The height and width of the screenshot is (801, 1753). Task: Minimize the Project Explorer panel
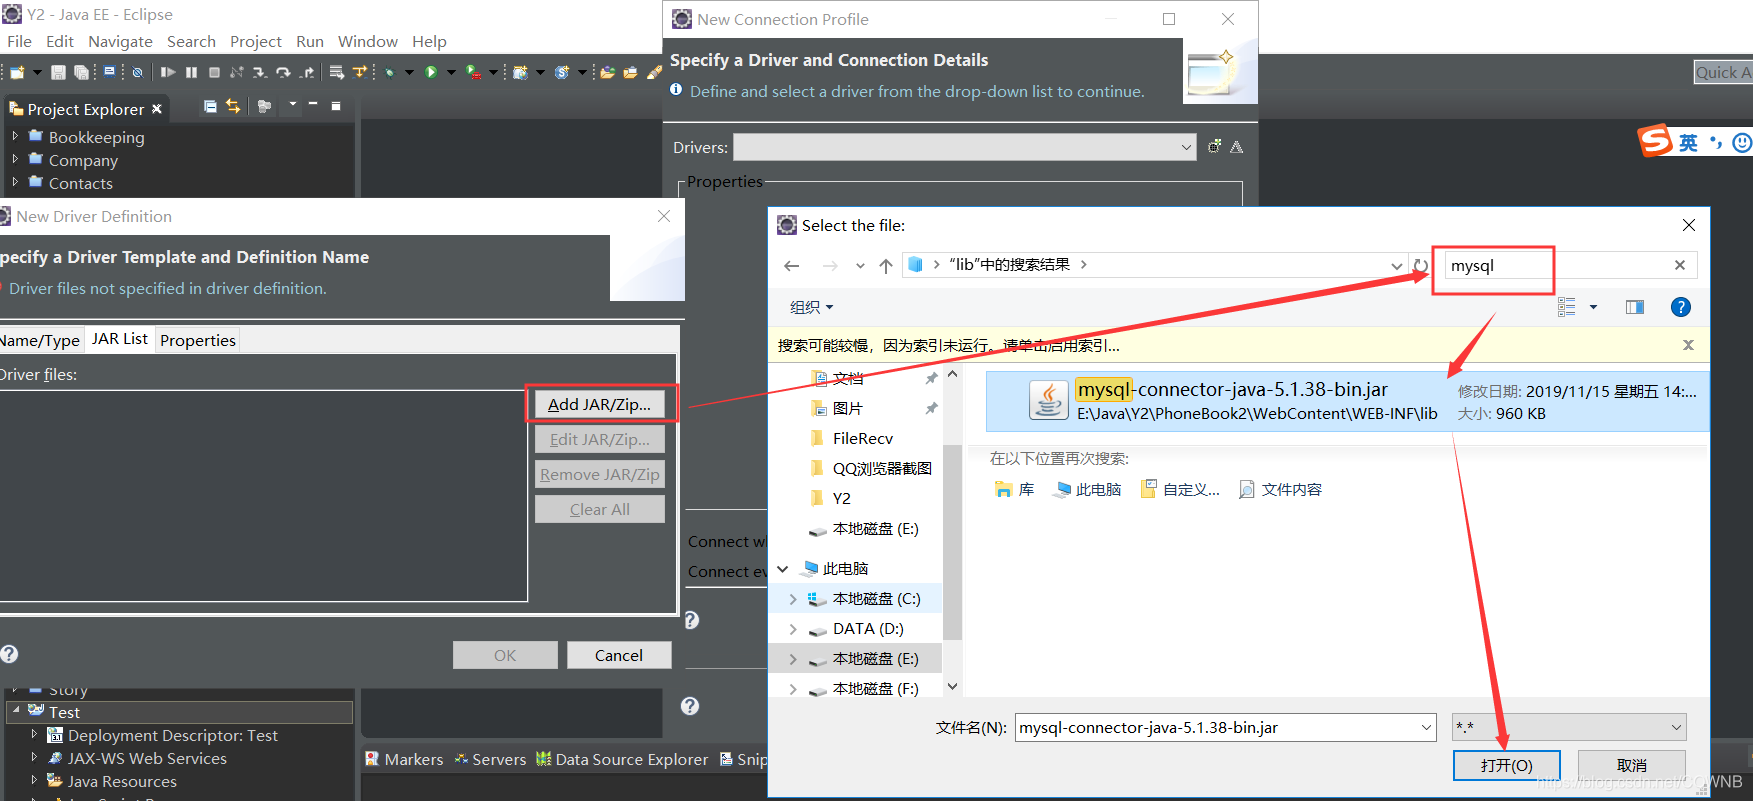(x=313, y=104)
